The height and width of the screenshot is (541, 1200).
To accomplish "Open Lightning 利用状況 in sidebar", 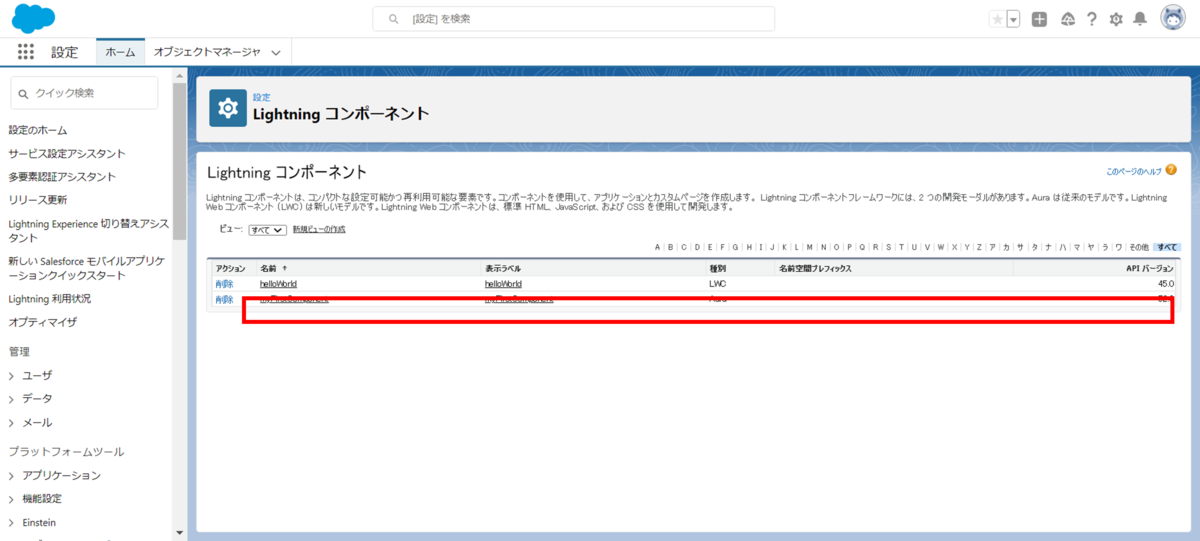I will (49, 299).
